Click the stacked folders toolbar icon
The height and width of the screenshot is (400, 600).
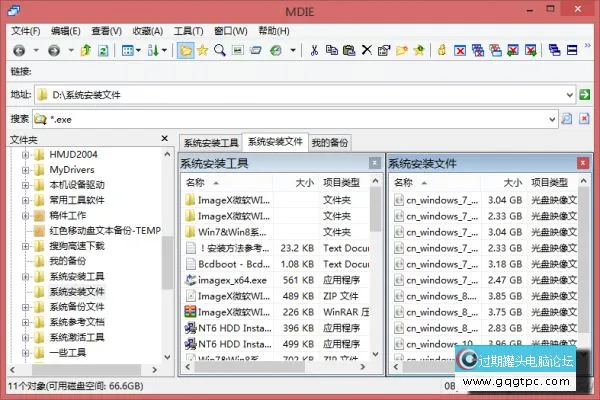(x=256, y=50)
